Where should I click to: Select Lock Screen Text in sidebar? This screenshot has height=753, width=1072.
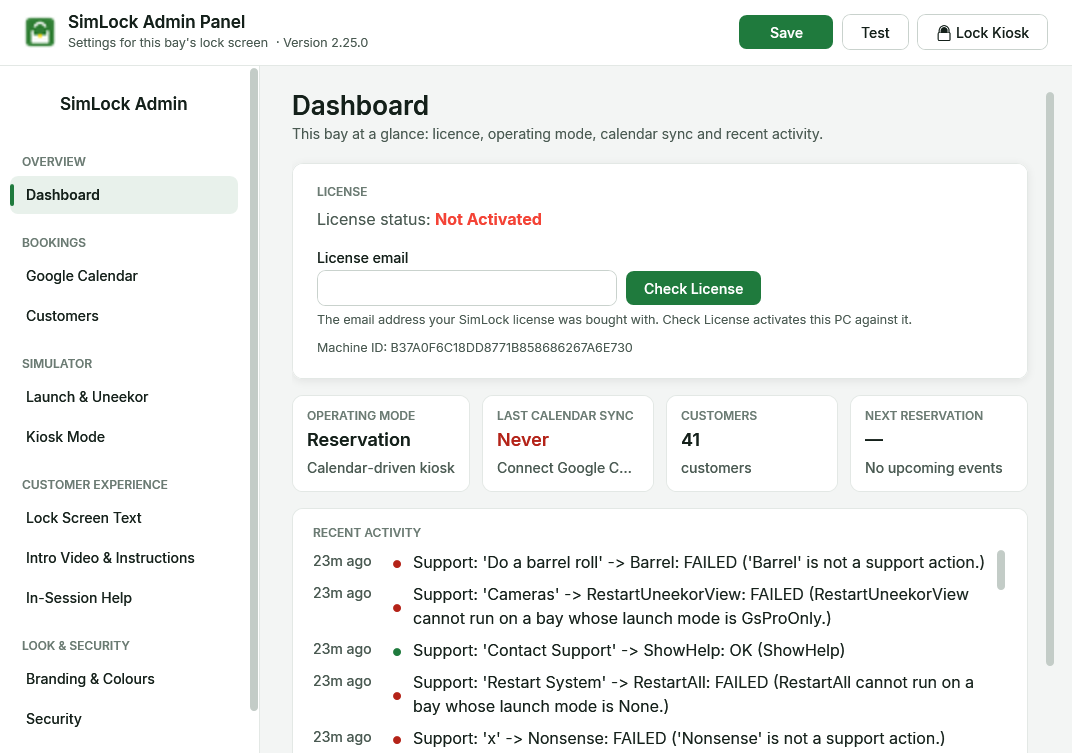click(x=124, y=518)
